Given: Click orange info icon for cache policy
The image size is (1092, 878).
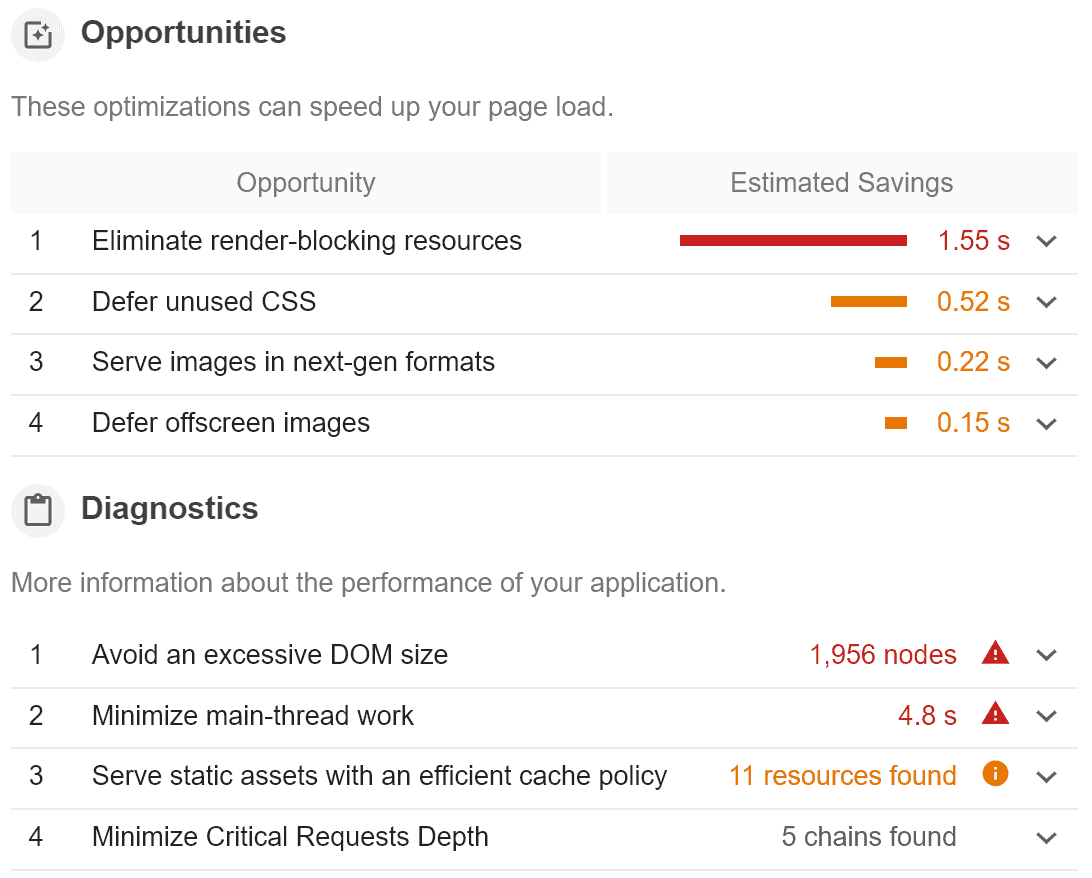Looking at the screenshot, I should (x=995, y=774).
